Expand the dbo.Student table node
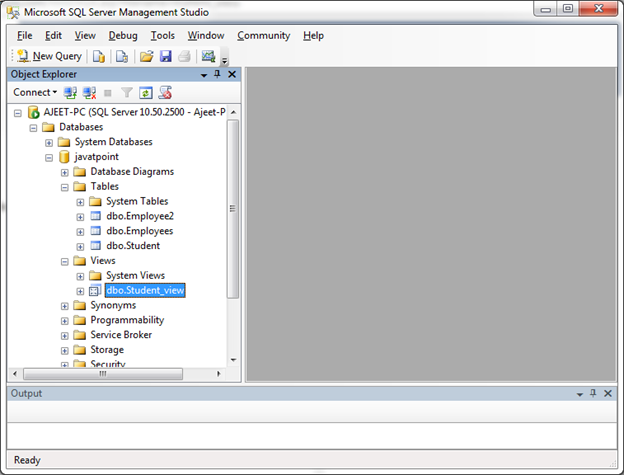Image resolution: width=624 pixels, height=475 pixels. click(80, 247)
